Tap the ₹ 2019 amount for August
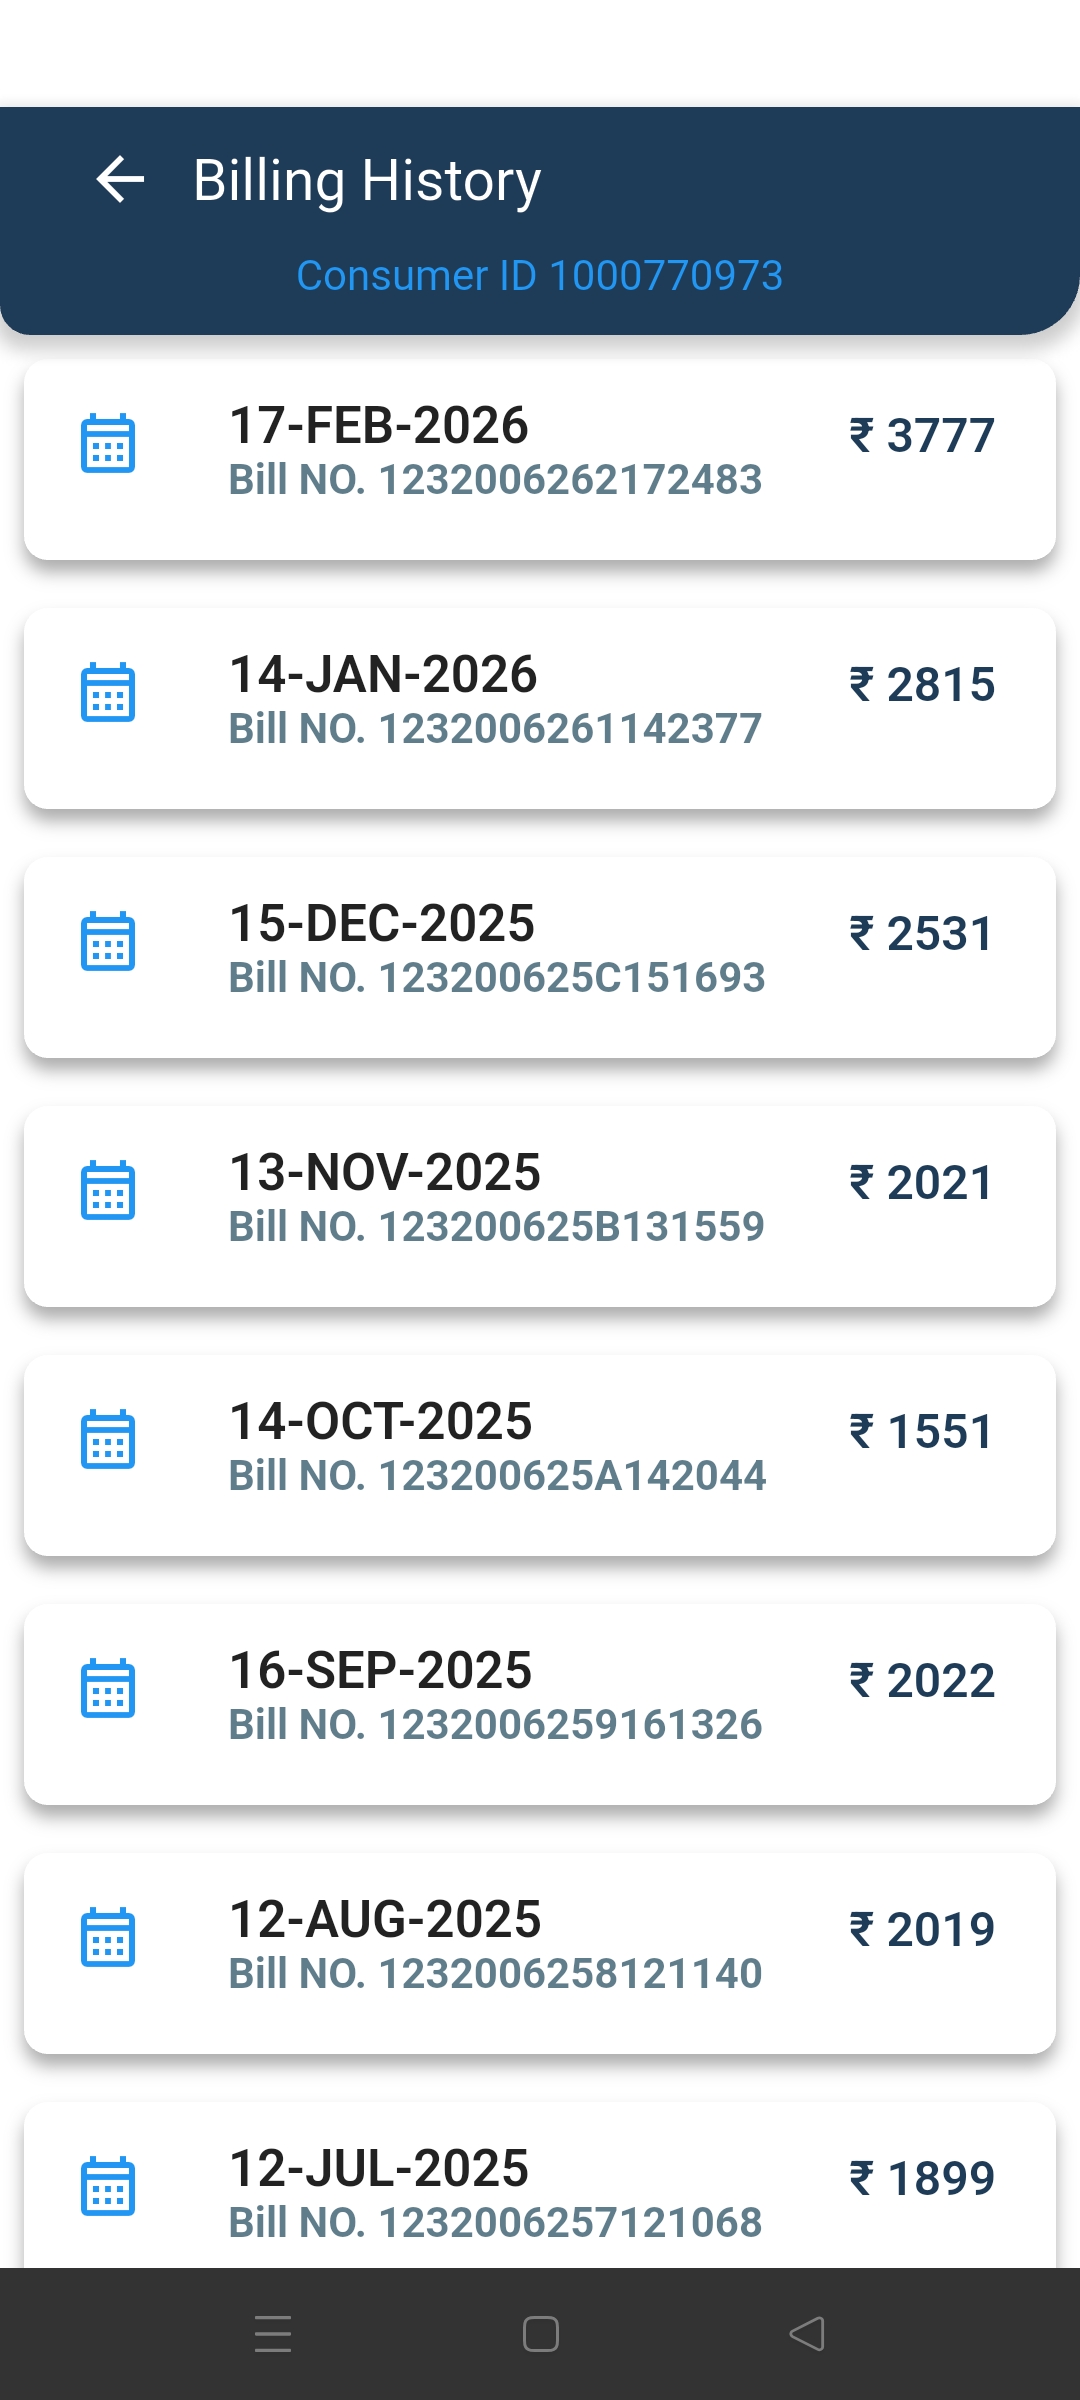Image resolution: width=1080 pixels, height=2400 pixels. click(x=922, y=1930)
